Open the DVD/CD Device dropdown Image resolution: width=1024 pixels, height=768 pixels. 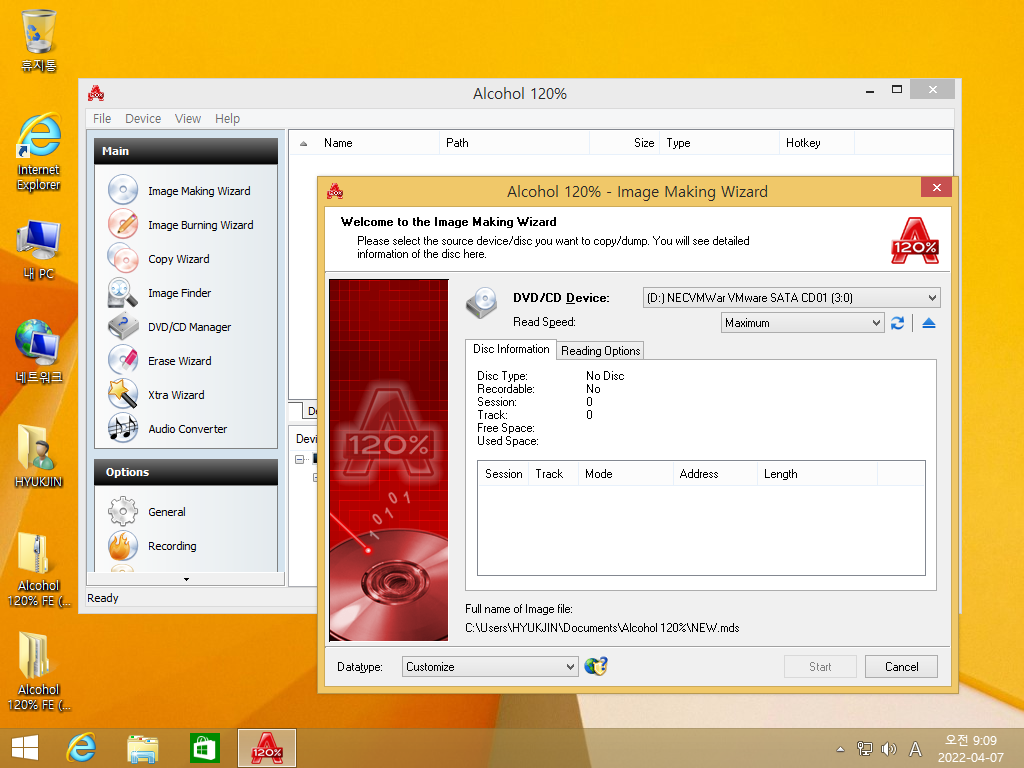(x=791, y=298)
